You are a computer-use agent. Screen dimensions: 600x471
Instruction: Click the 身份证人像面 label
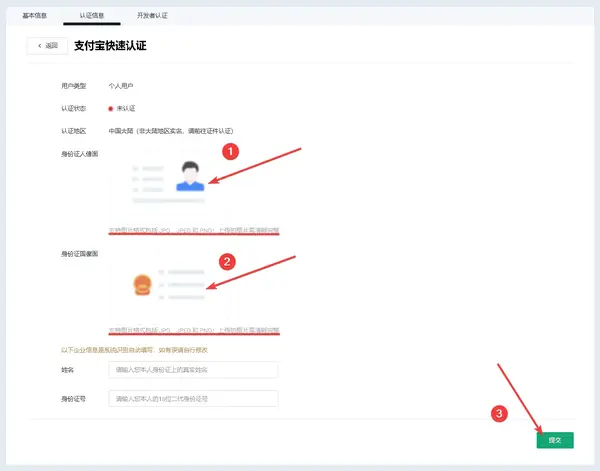coord(80,154)
